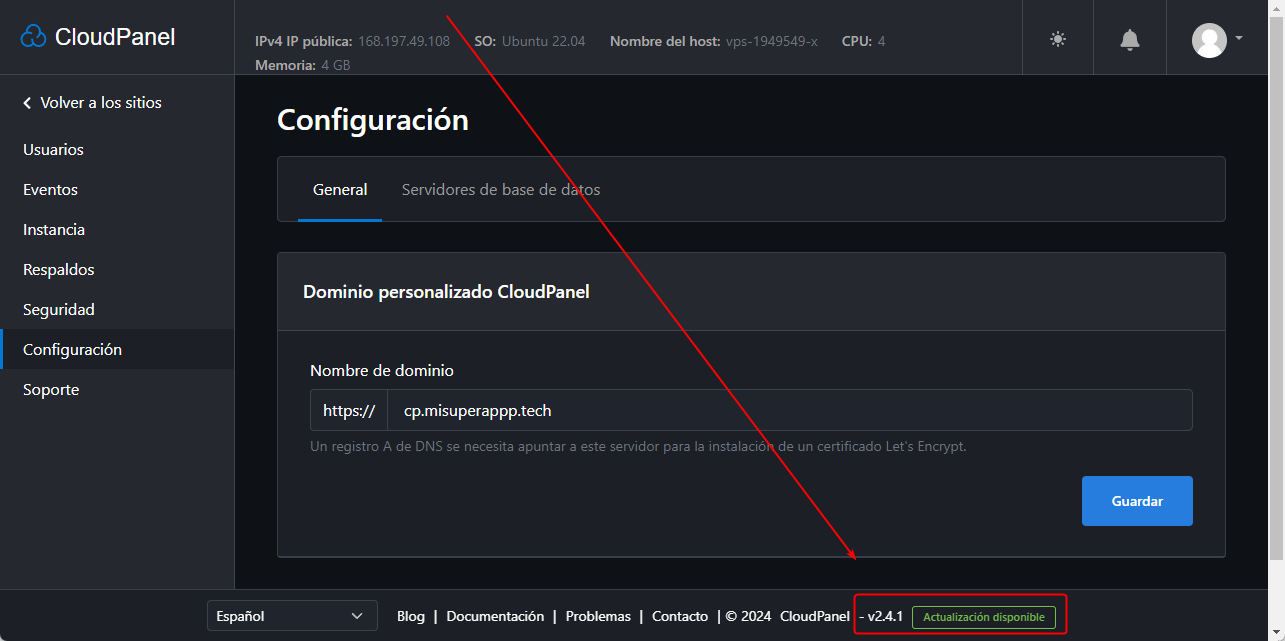
Task: Open the Problemas footer link
Action: click(x=598, y=617)
